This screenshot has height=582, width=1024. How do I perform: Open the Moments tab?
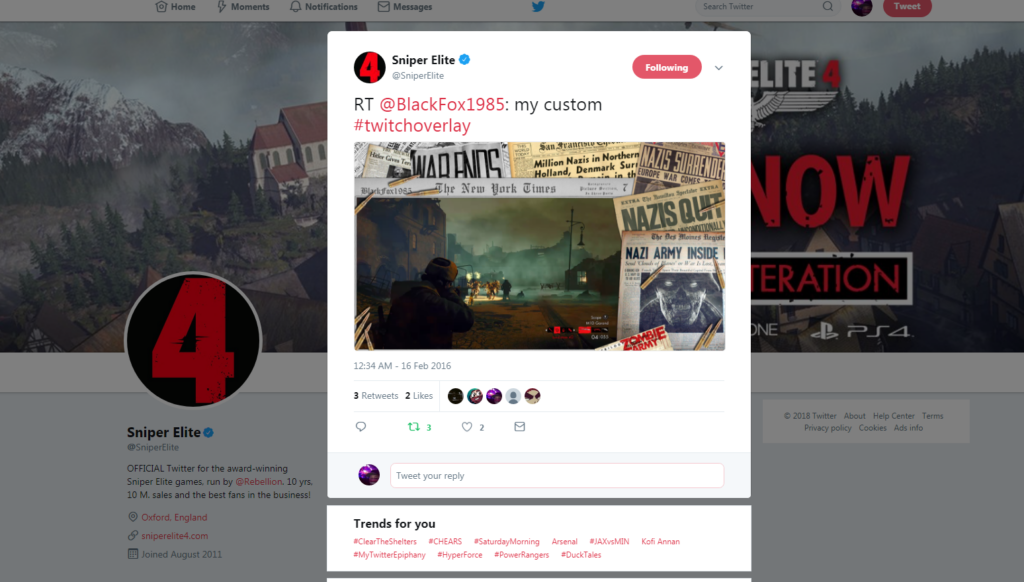point(242,7)
